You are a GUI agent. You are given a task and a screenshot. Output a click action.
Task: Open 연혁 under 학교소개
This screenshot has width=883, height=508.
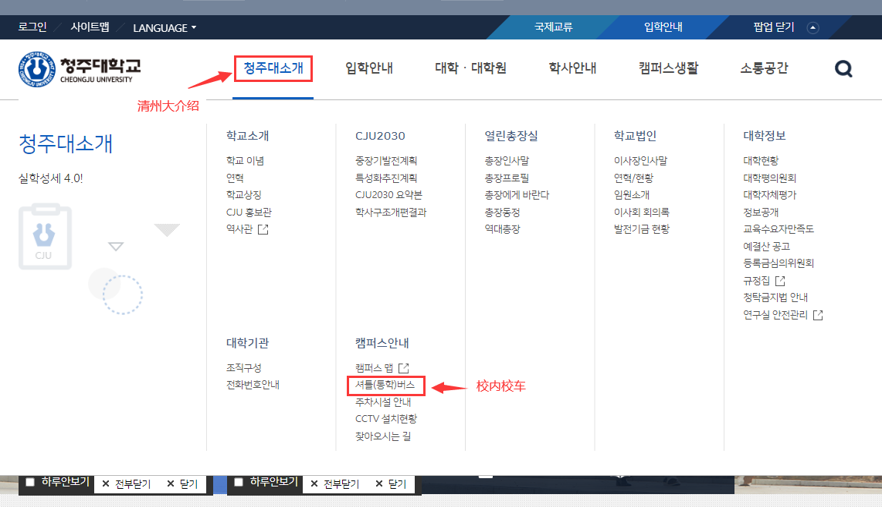pos(235,178)
